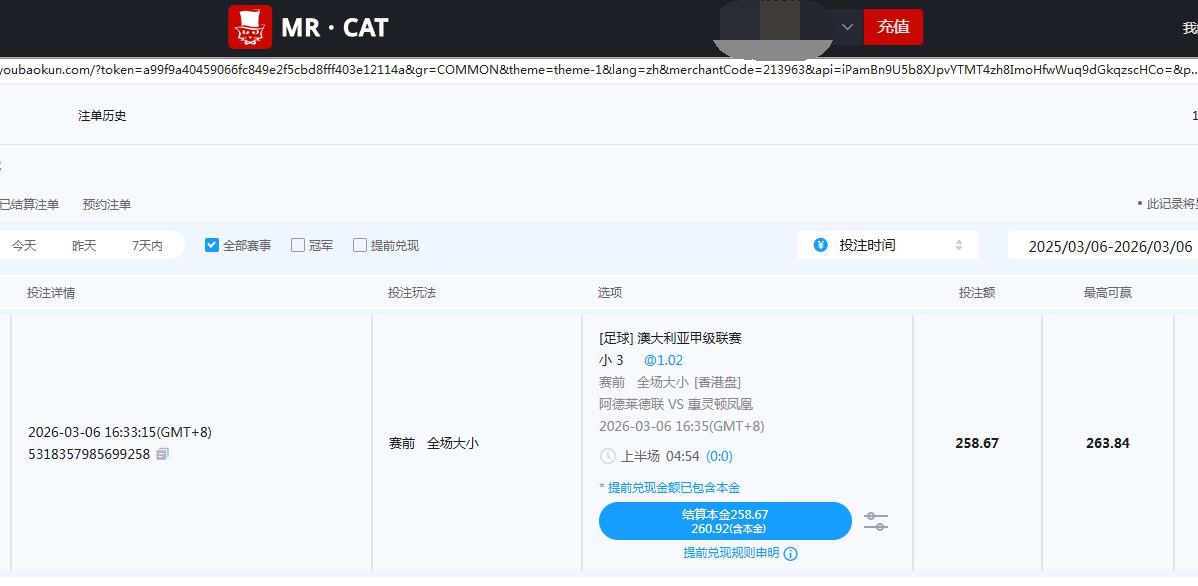Click the MR·CAT top hat logo
The image size is (1198, 586).
tap(250, 27)
